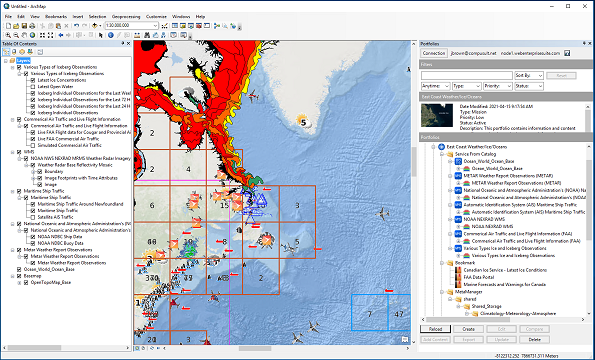Open the map scale dropdown
The image size is (595, 360).
coord(155,26)
